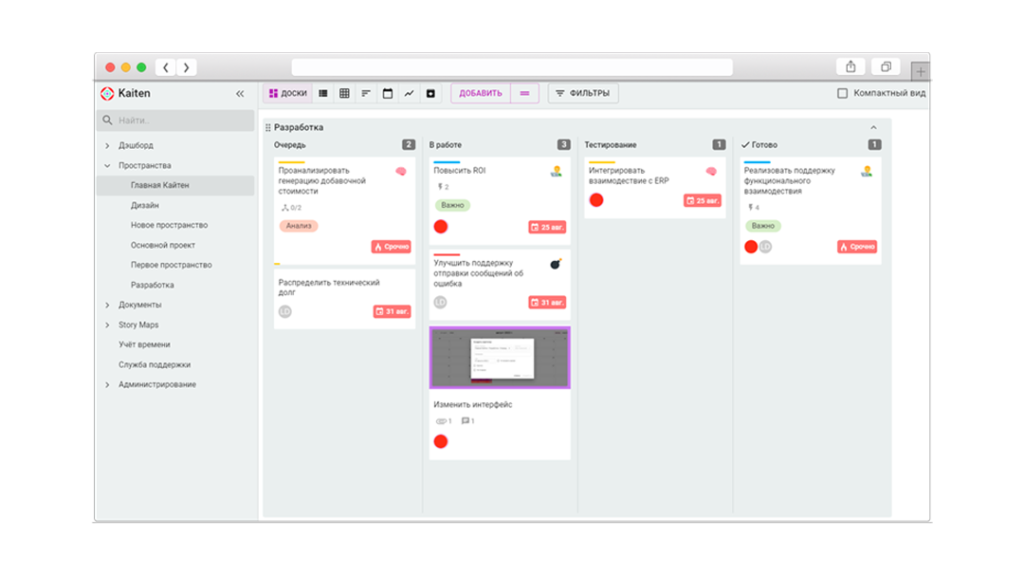Expand the Администрирование section
The width and height of the screenshot is (1024, 576).
click(x=108, y=385)
